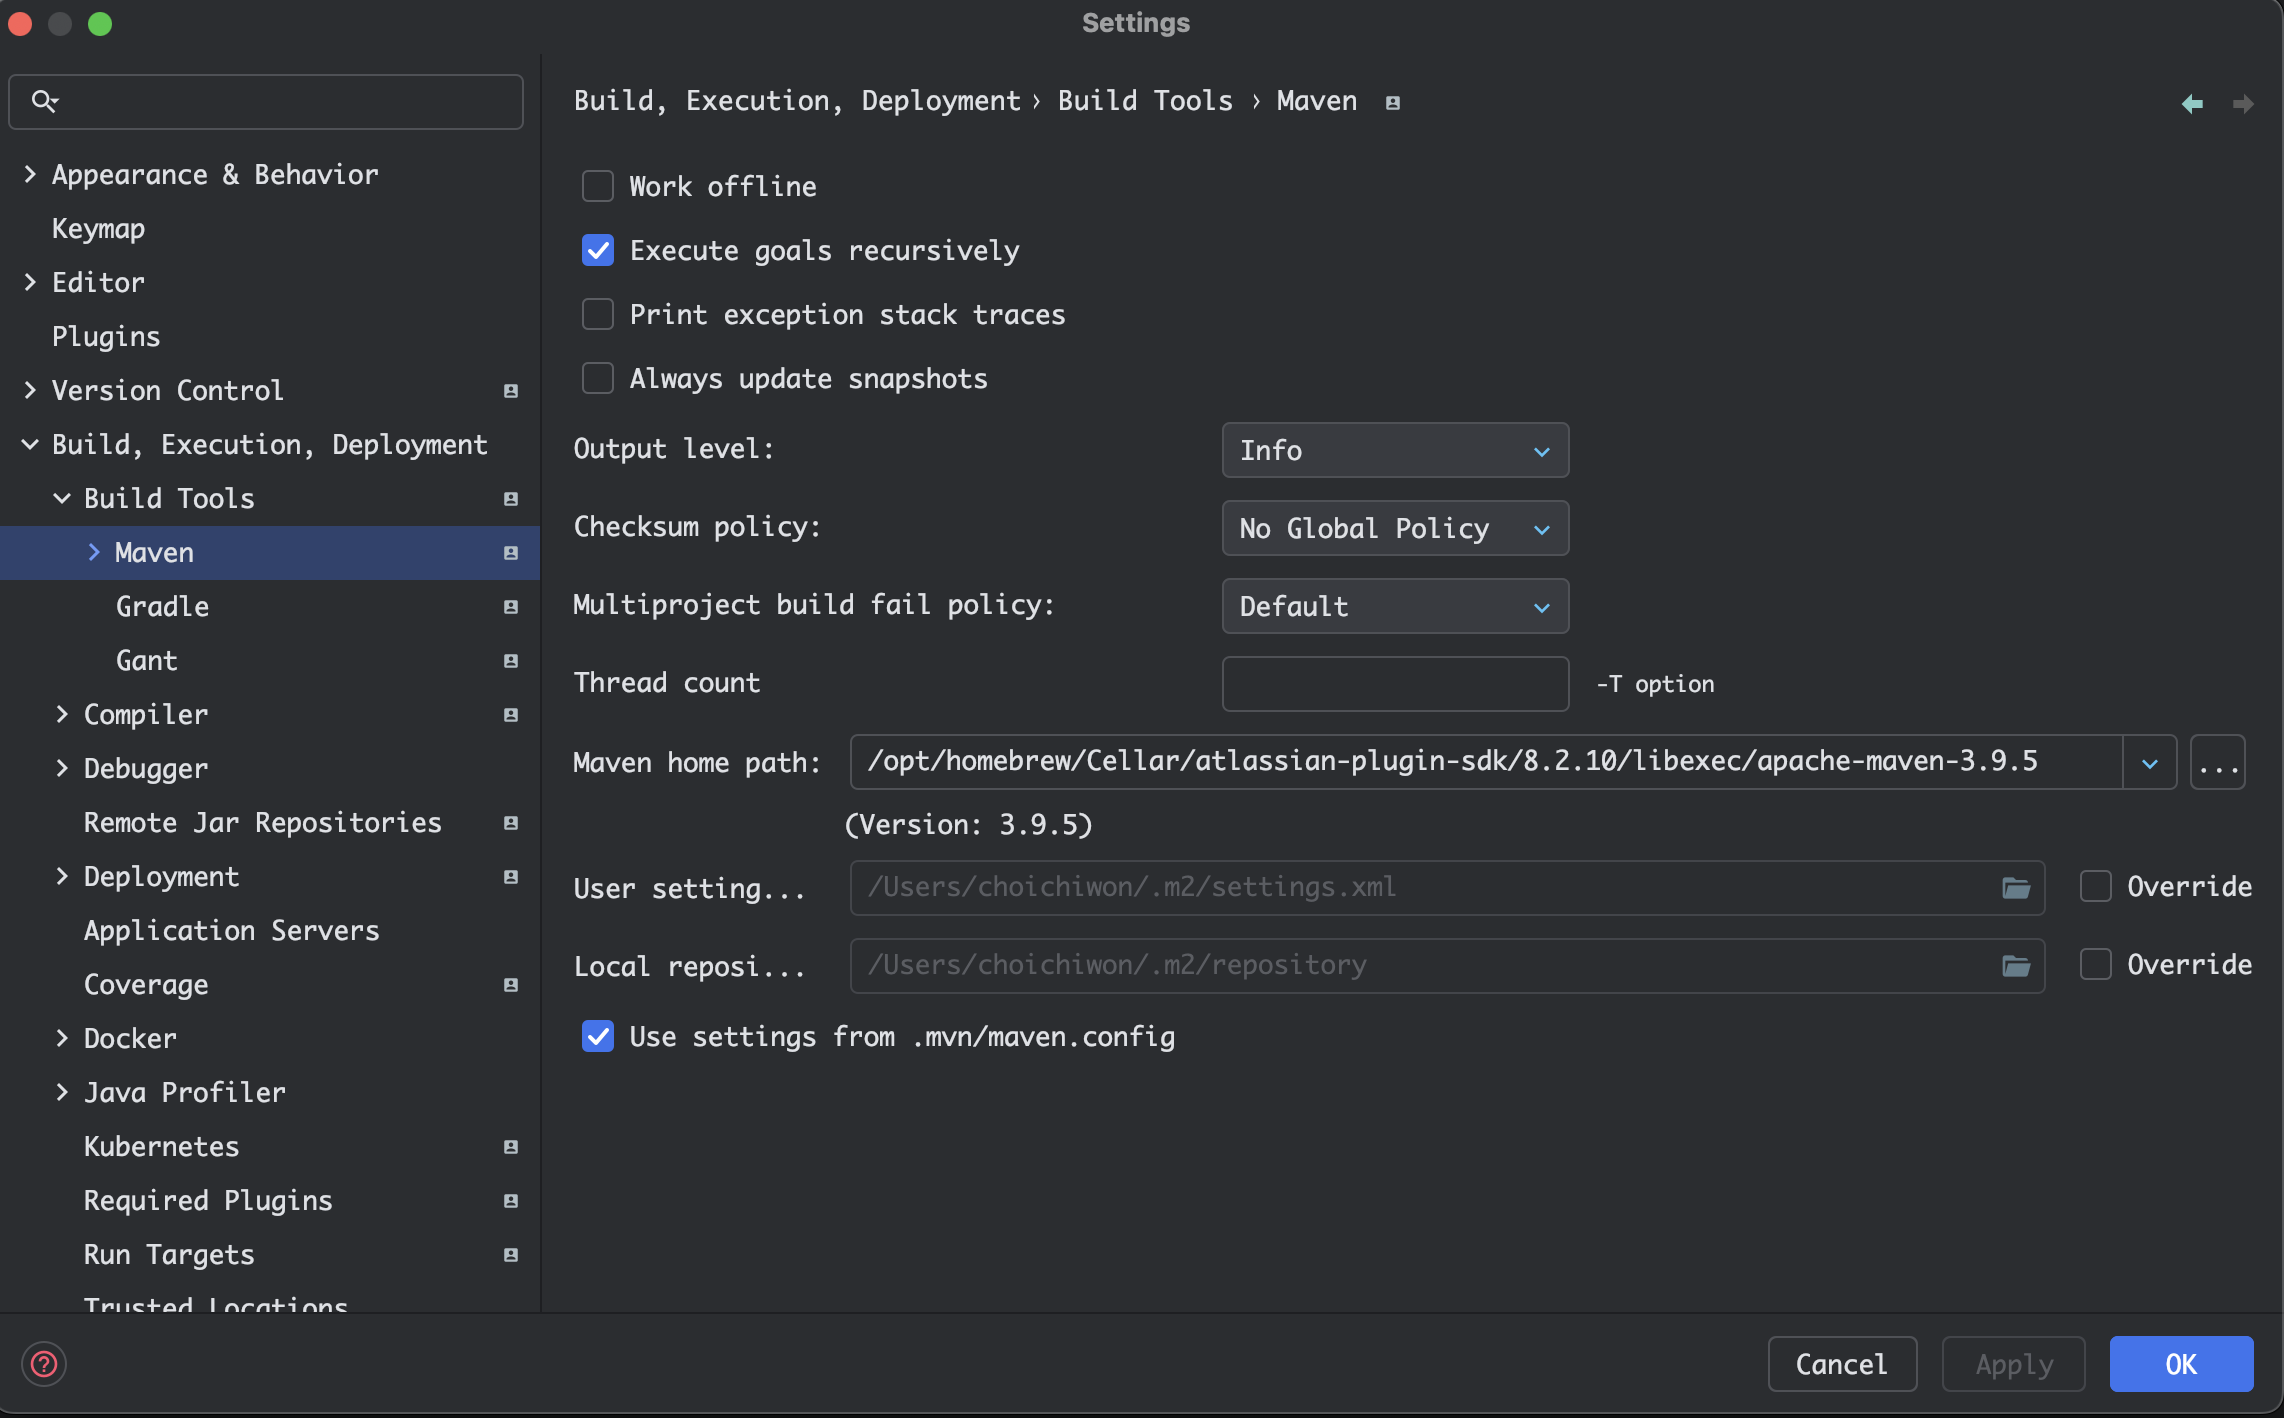Select Keymap in the settings list

98,229
